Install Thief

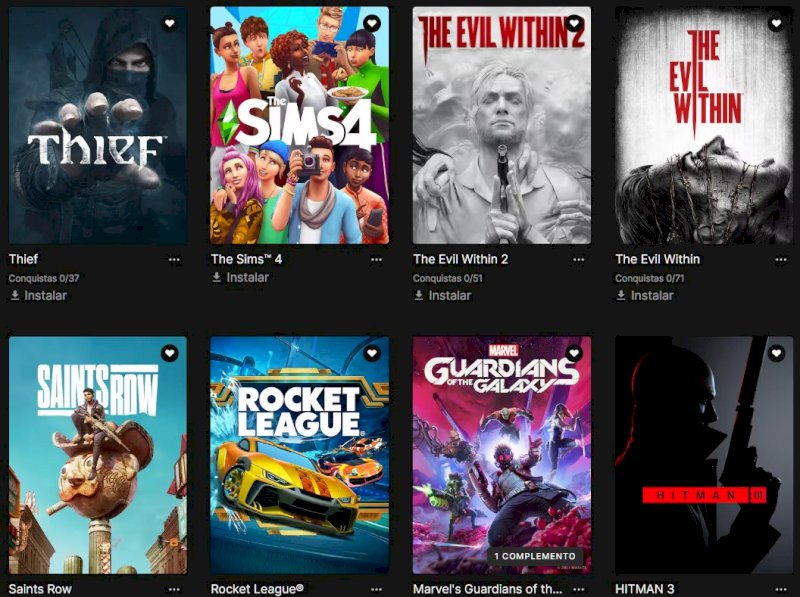pos(39,295)
